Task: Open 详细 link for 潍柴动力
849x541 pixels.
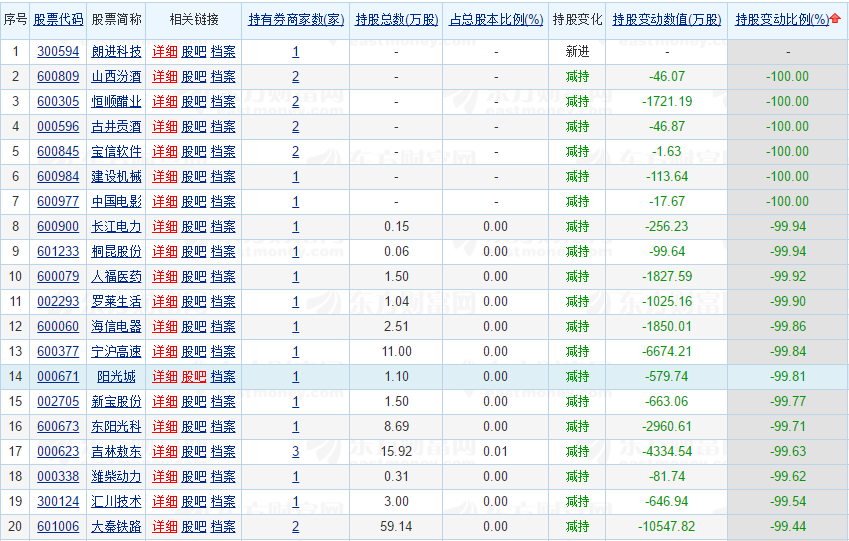Action: (165, 477)
